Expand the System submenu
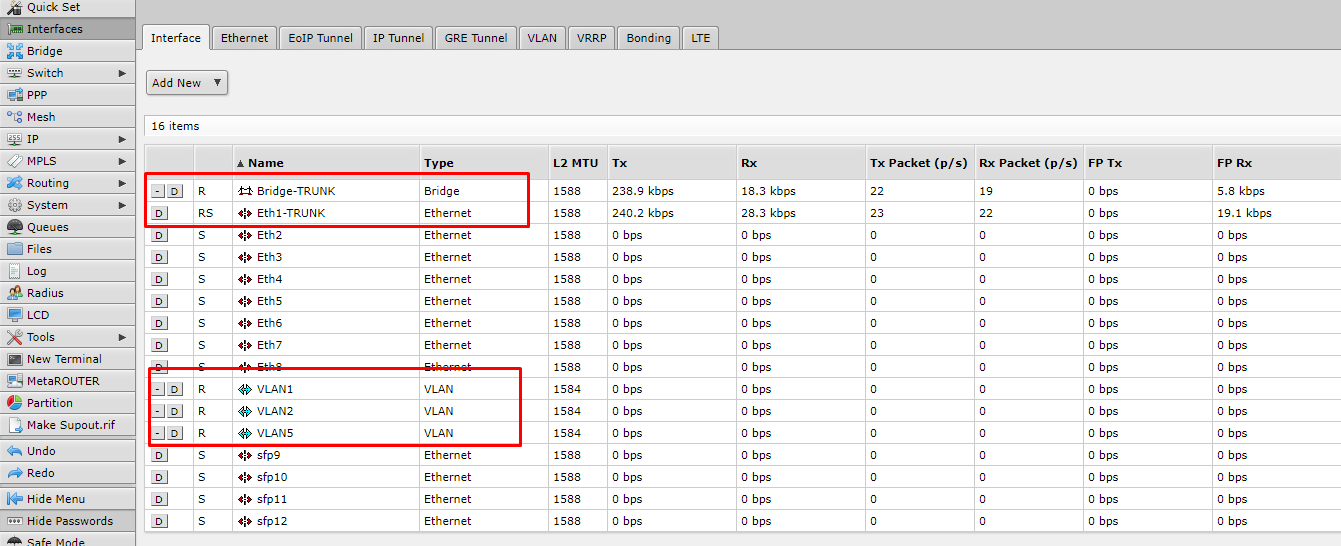Image resolution: width=1341 pixels, height=546 pixels. coord(122,205)
